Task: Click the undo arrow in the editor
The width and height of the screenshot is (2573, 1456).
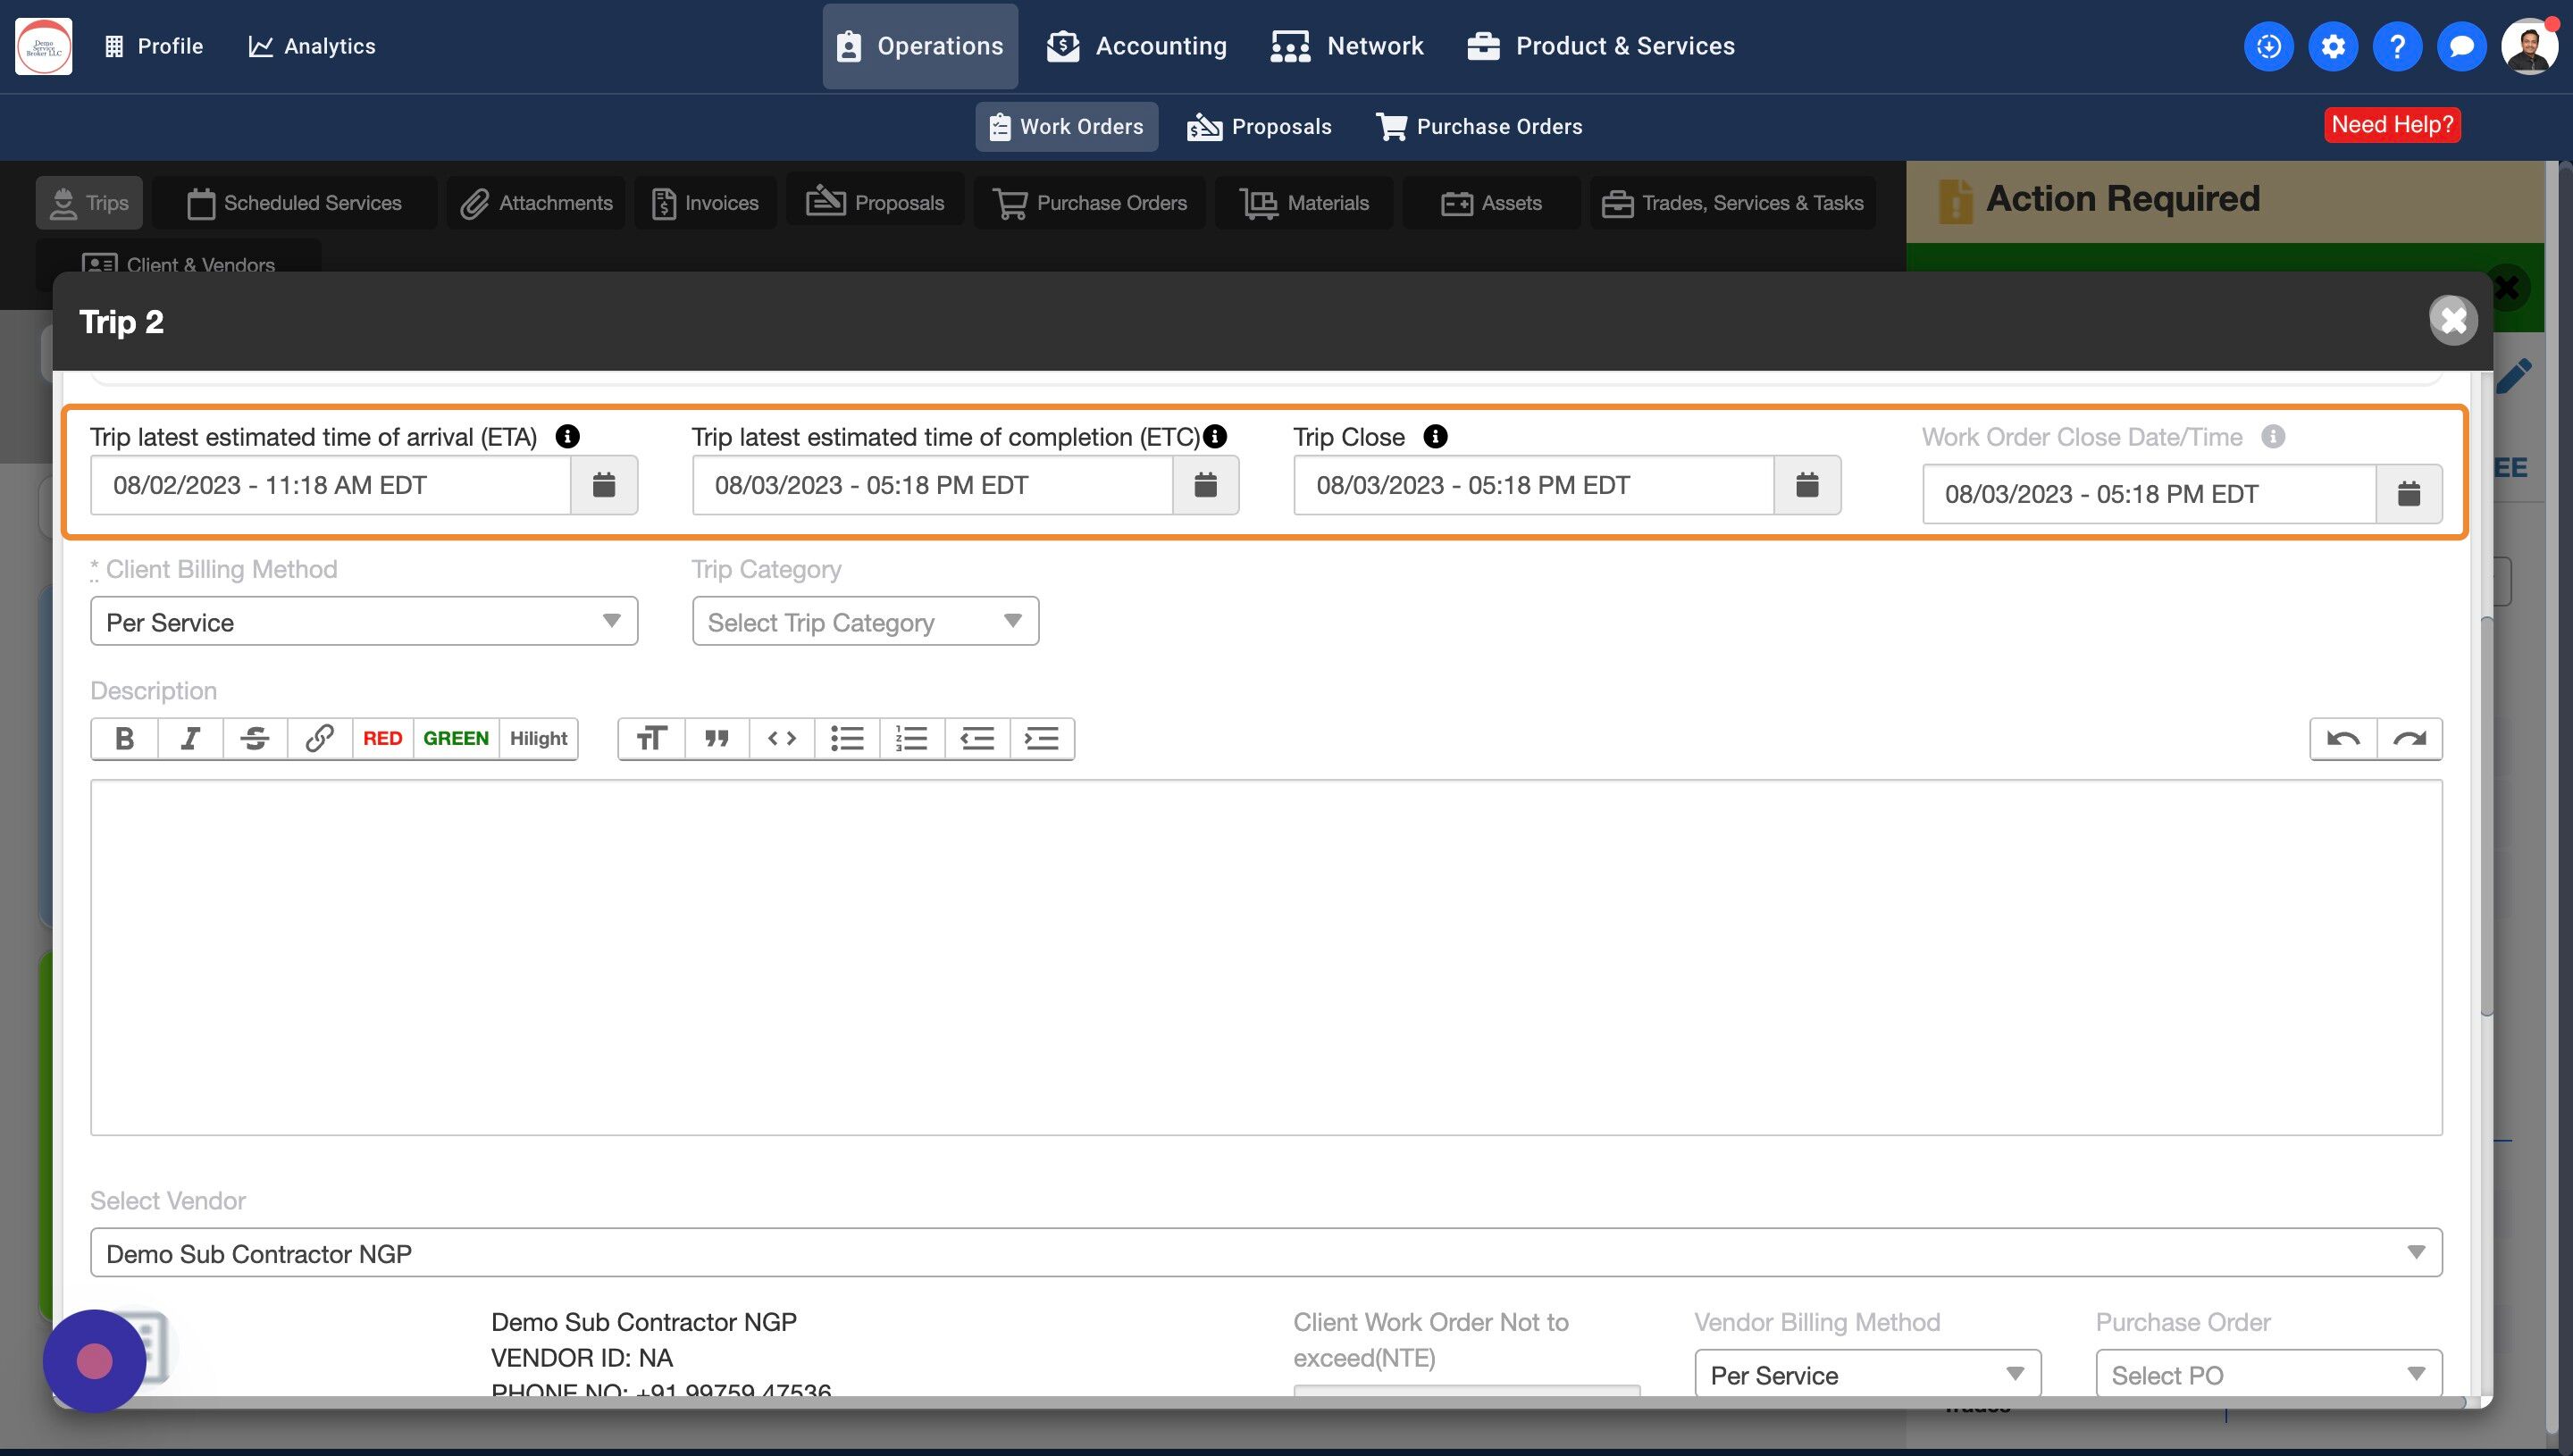Action: tap(2343, 739)
